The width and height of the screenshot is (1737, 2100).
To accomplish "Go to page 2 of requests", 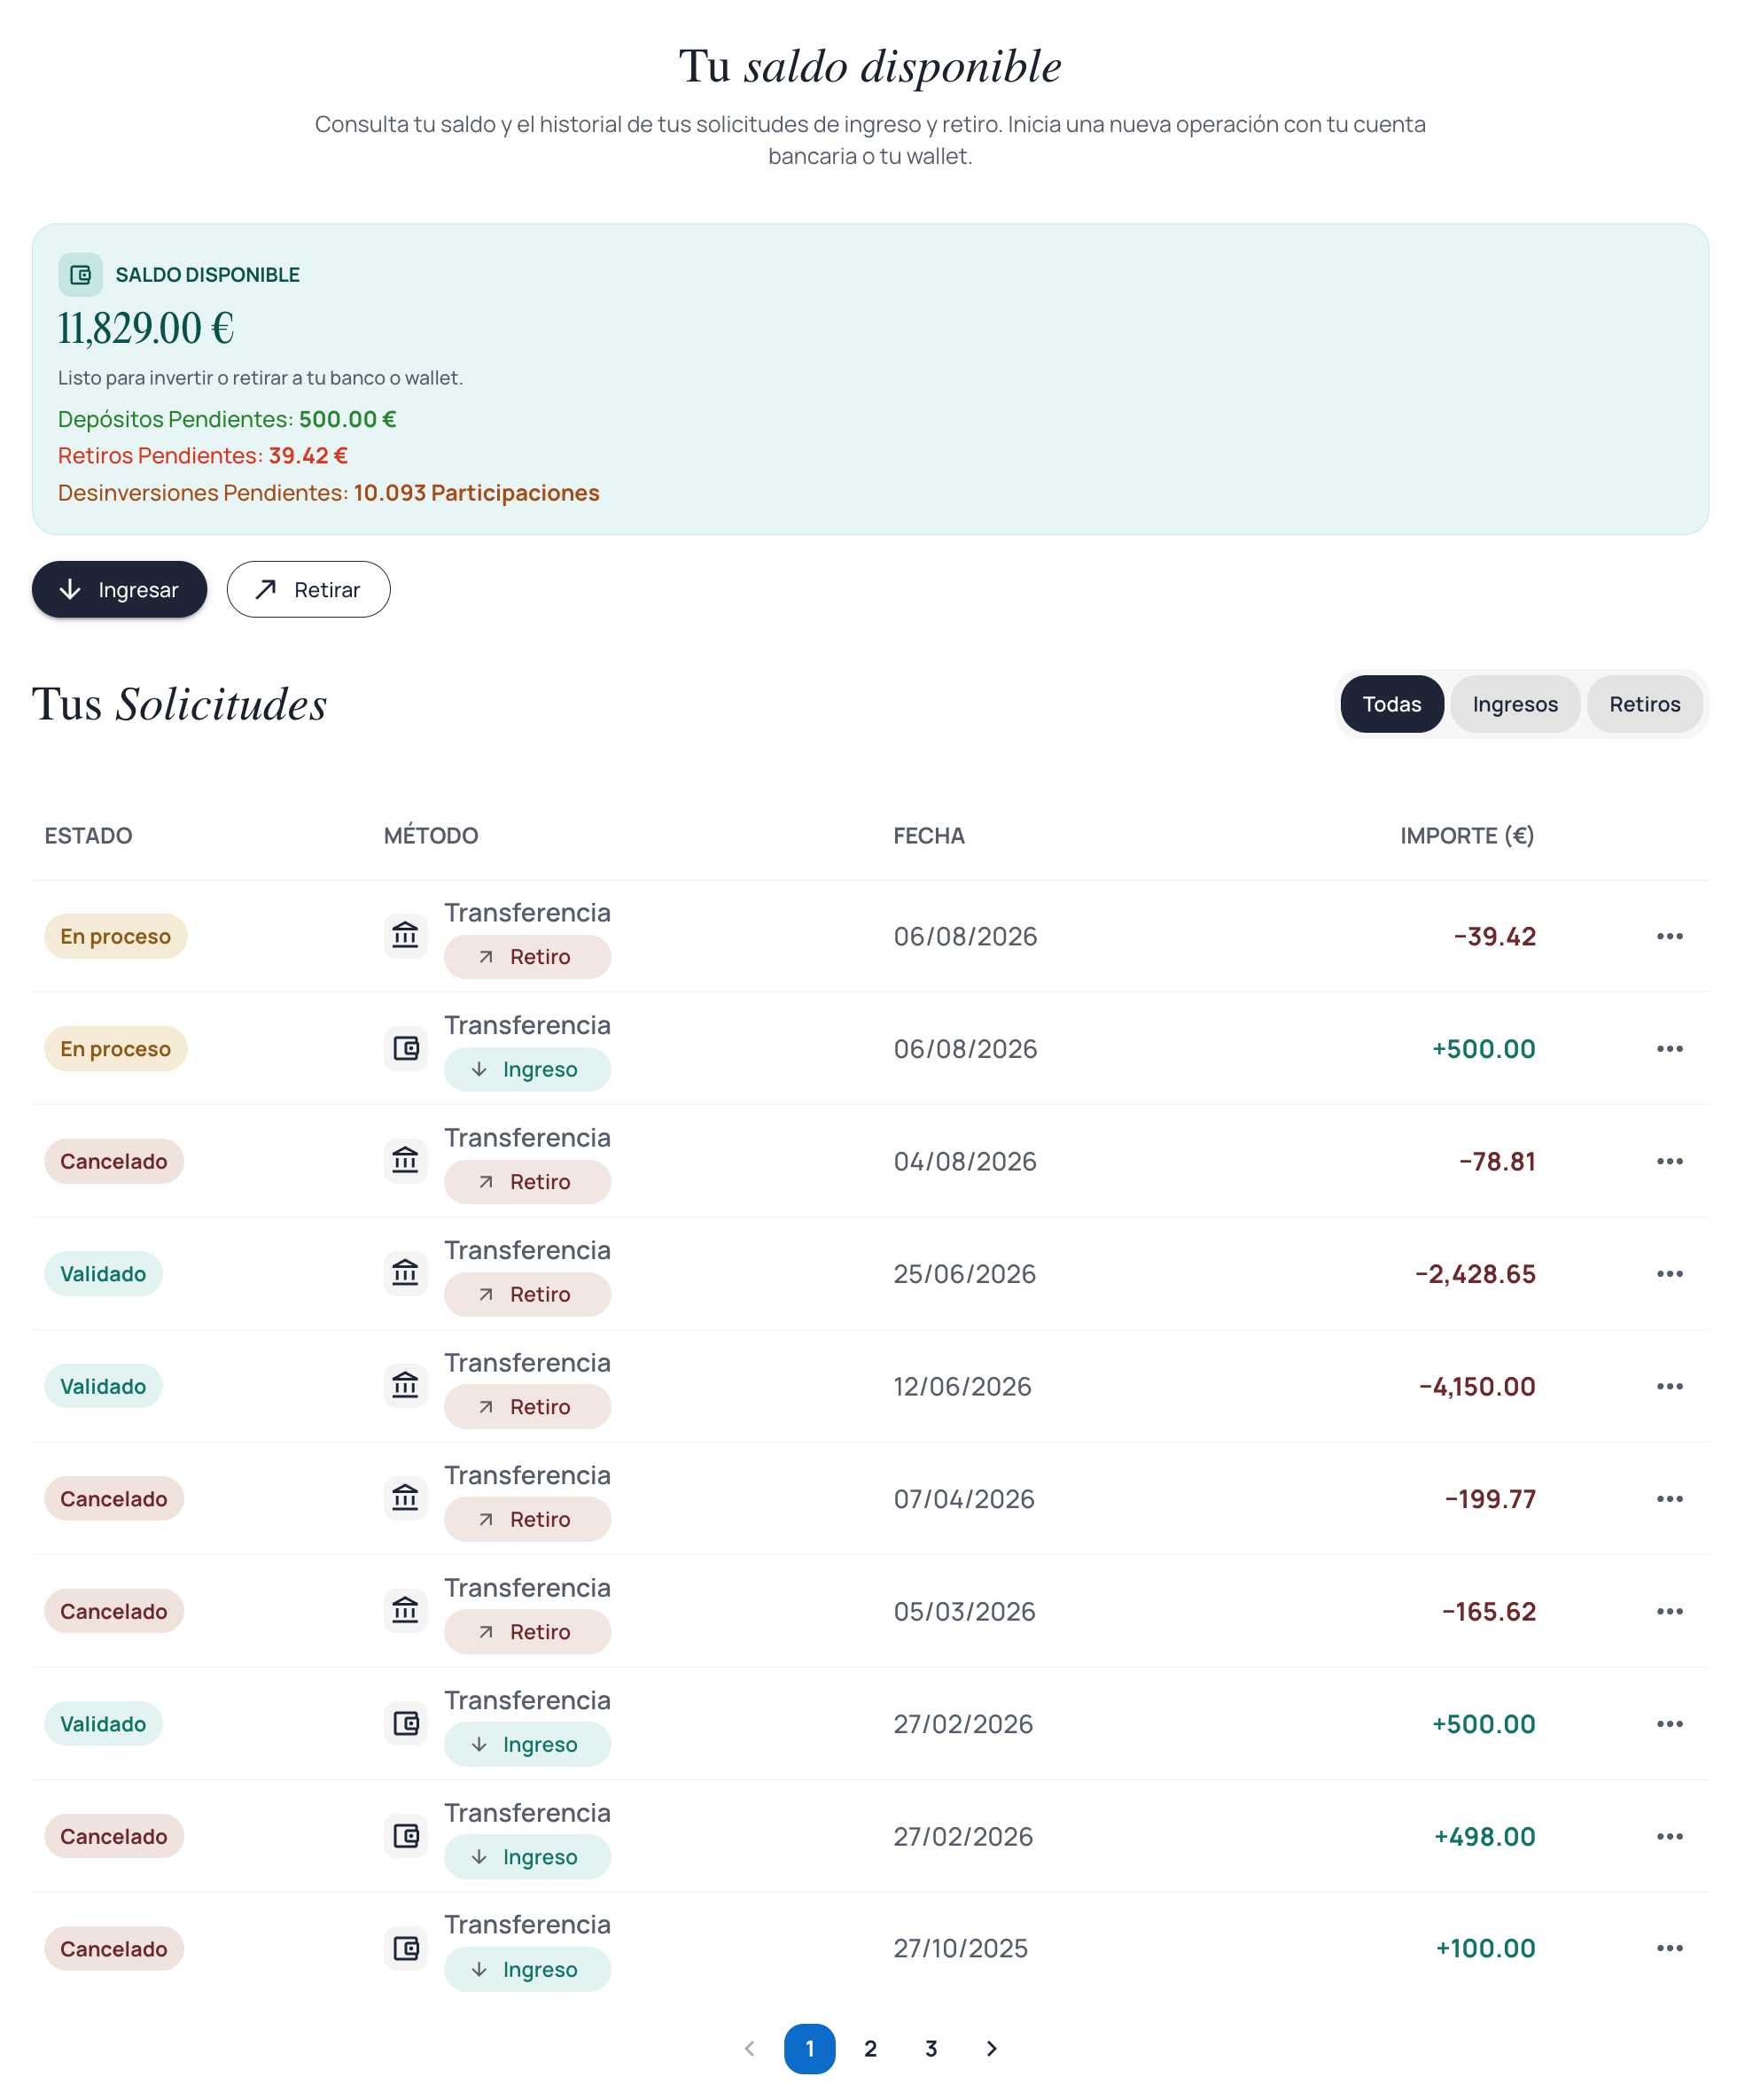I will pos(870,2048).
